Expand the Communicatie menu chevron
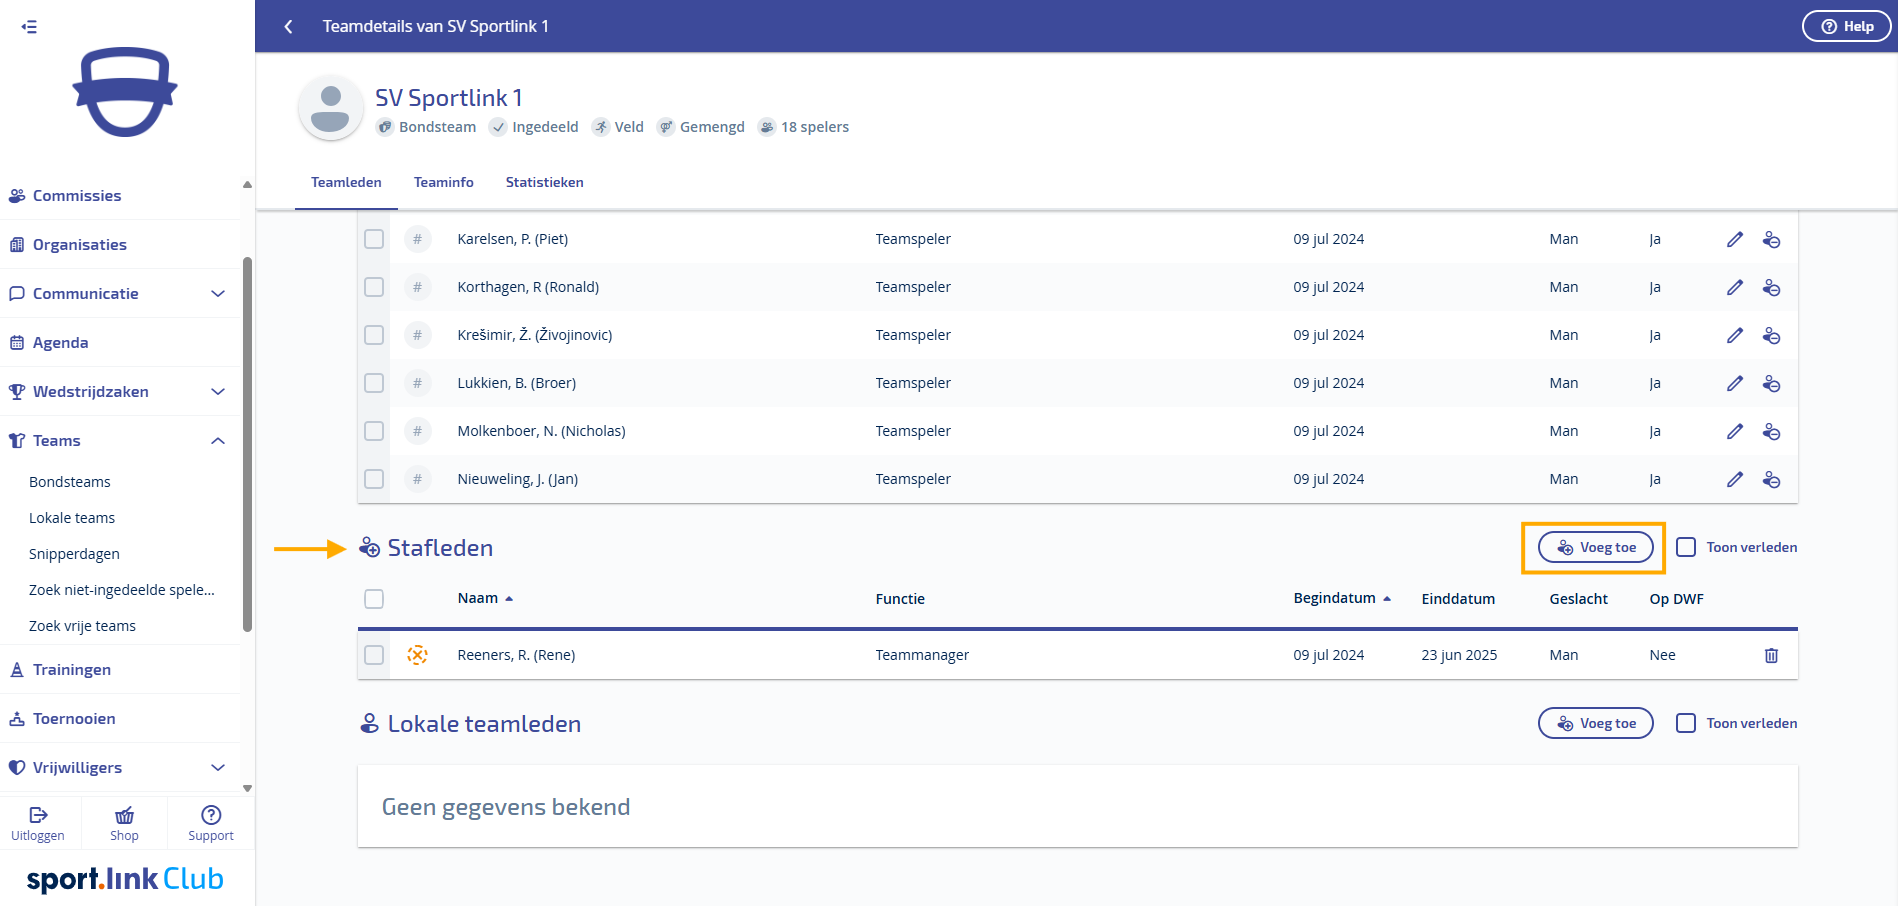The image size is (1898, 906). click(x=218, y=293)
